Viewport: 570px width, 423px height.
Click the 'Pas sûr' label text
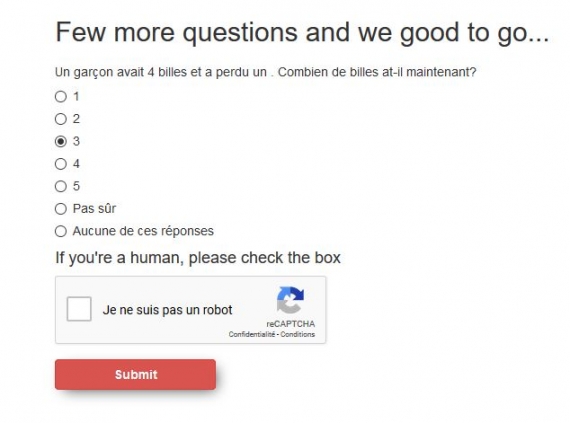(94, 209)
